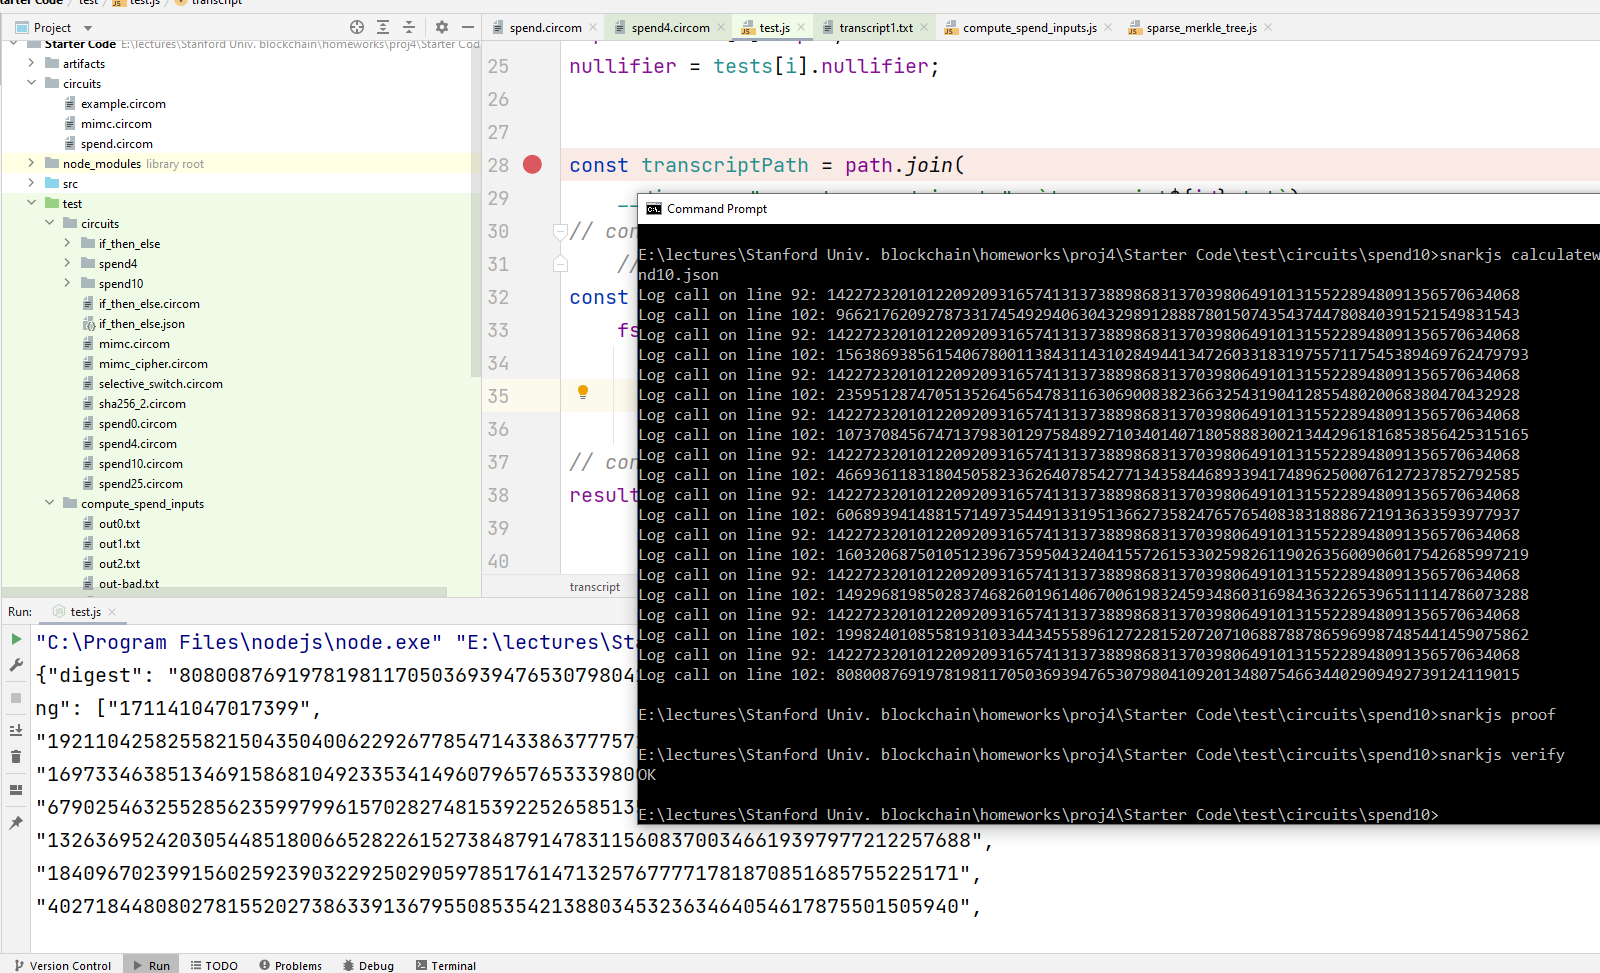The width and height of the screenshot is (1600, 973).
Task: Switch to the sparse_merkle_tree.js tab
Action: 1201,28
